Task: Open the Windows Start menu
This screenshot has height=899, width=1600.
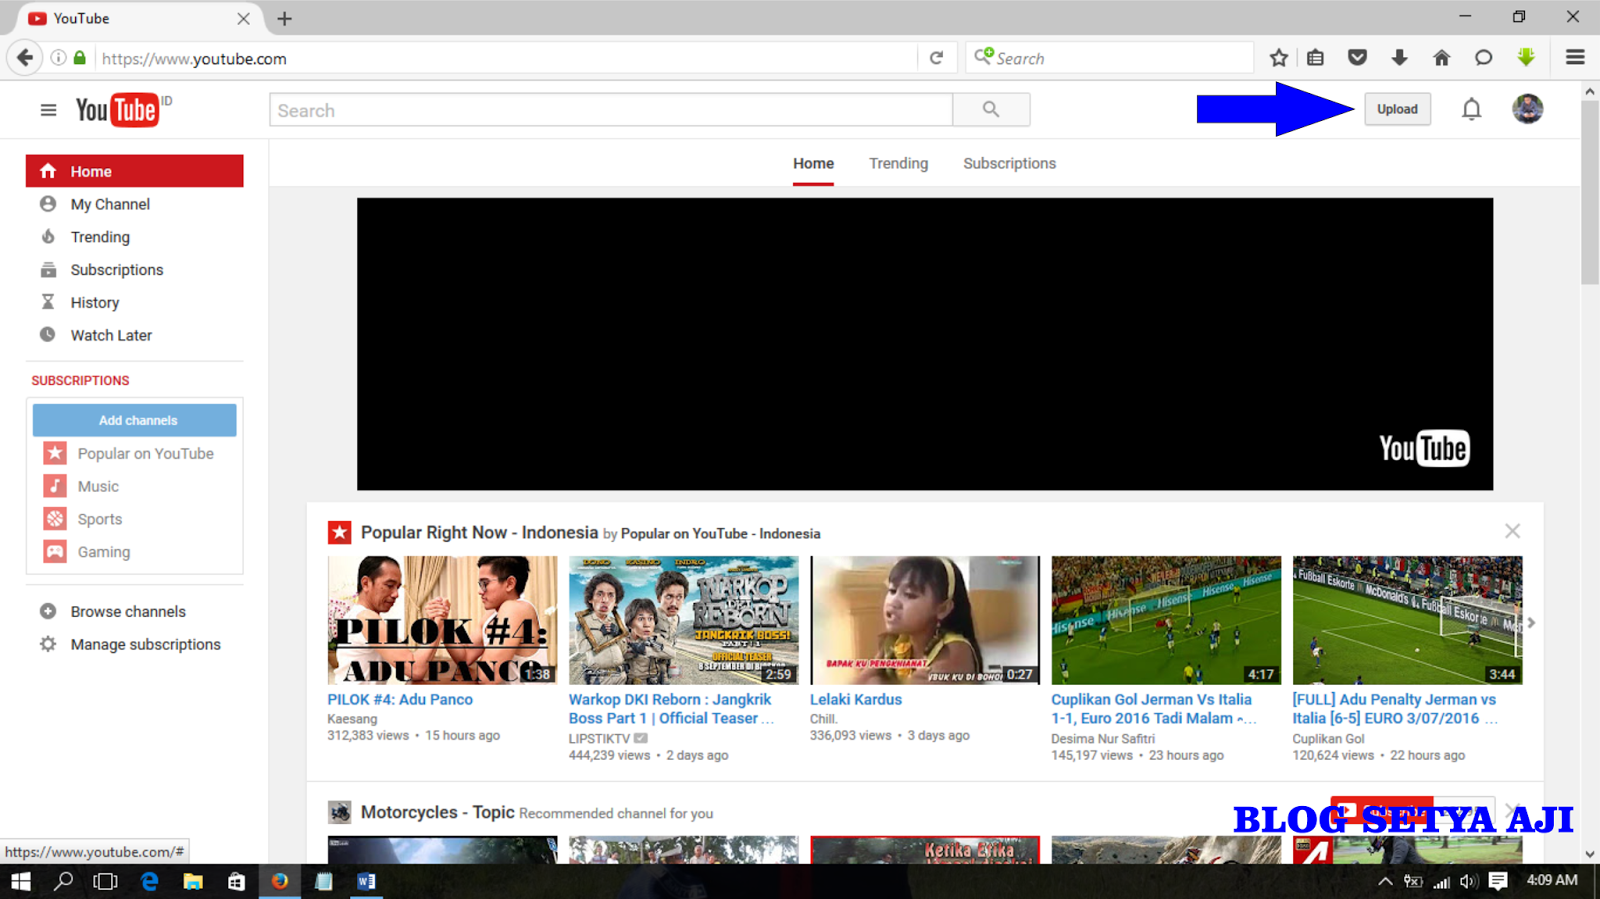Action: coord(20,881)
